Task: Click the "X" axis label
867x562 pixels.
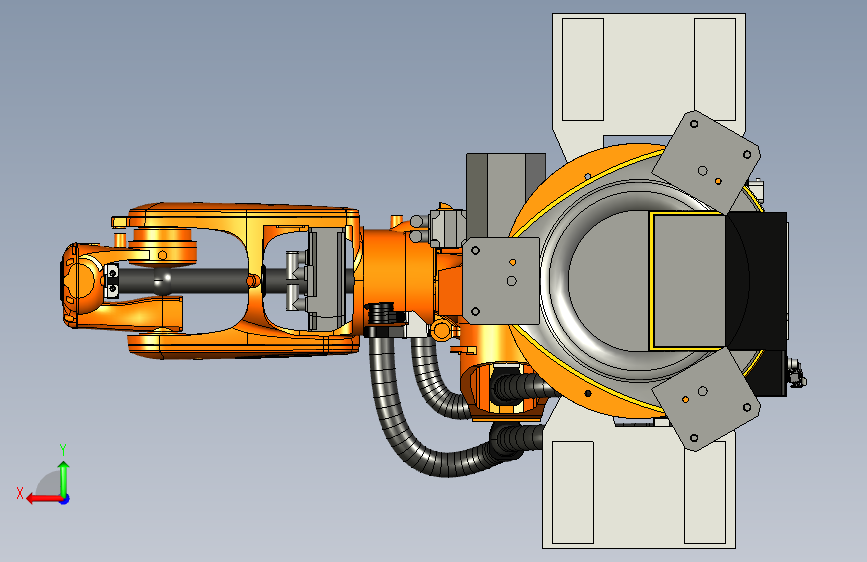Action: click(x=20, y=493)
